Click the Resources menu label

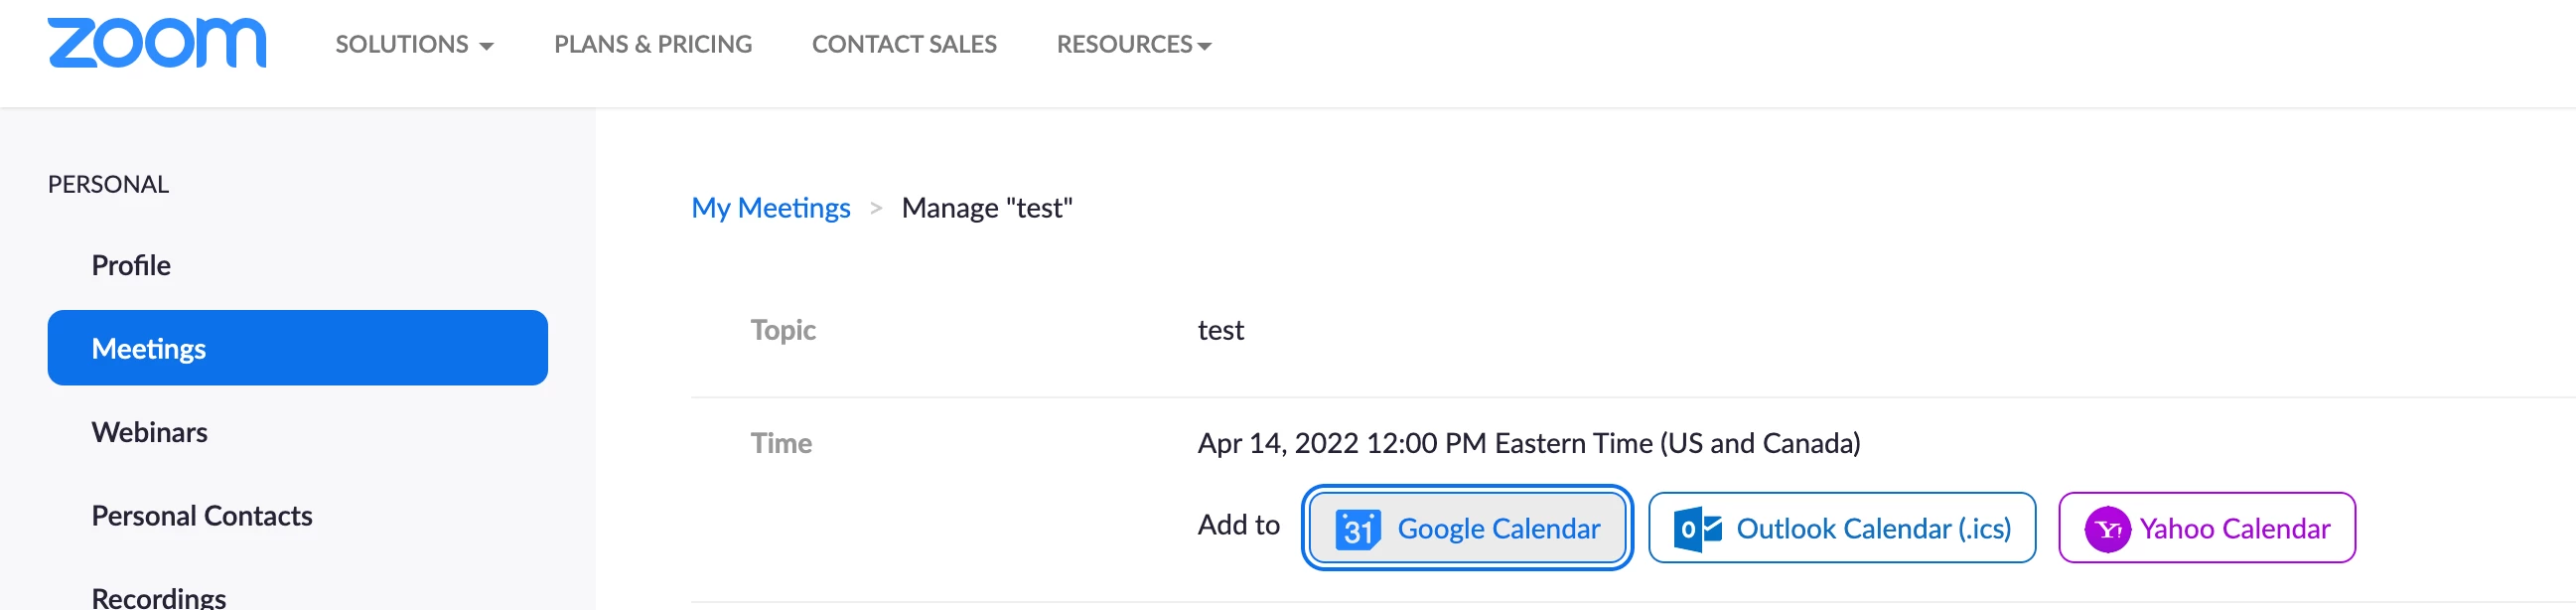click(x=1123, y=44)
